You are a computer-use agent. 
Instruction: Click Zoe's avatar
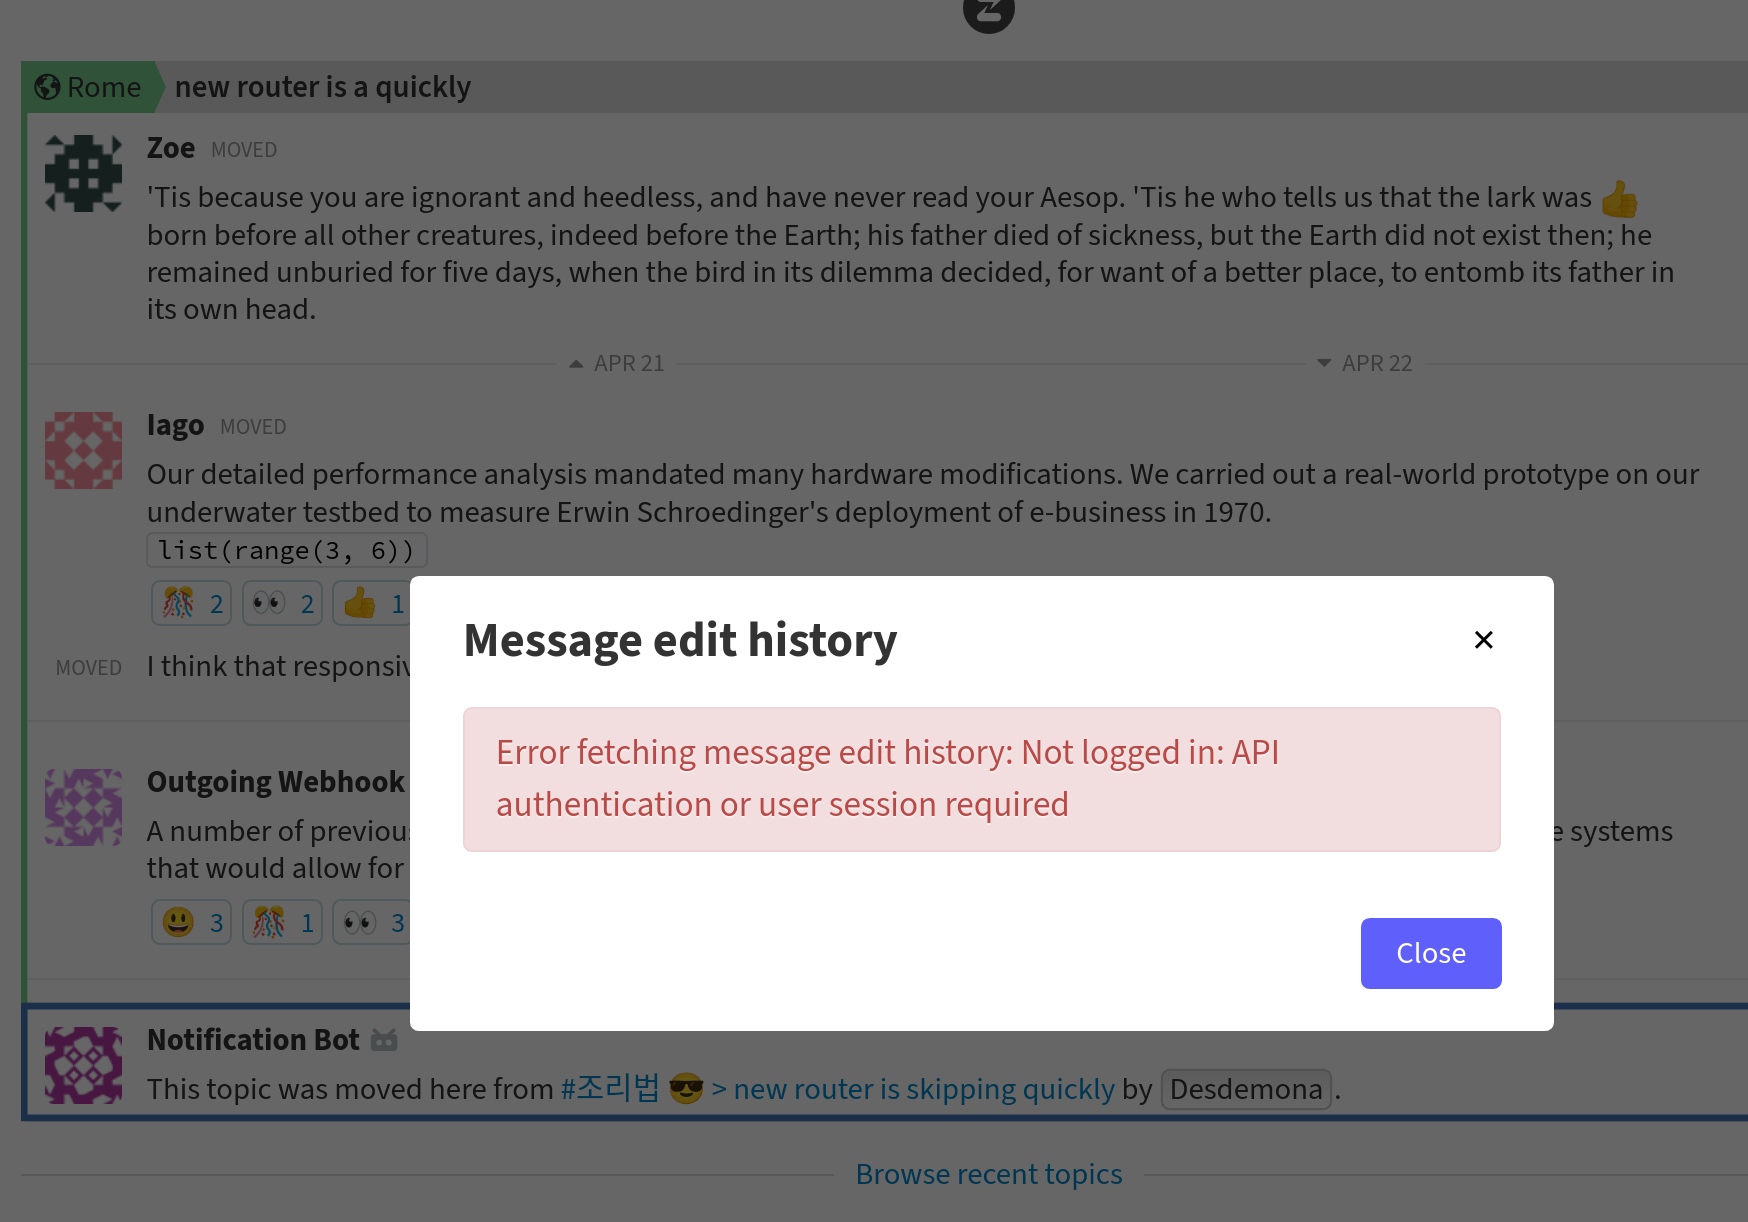[83, 173]
